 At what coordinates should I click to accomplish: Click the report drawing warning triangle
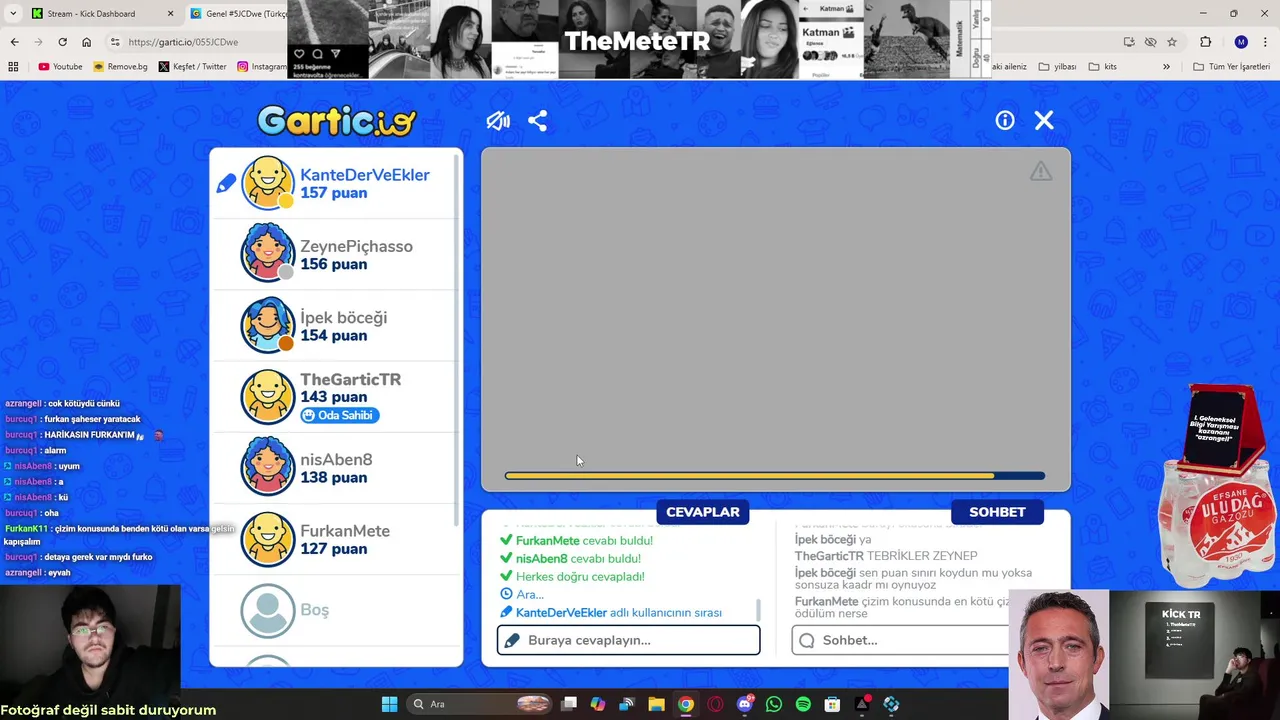pyautogui.click(x=1041, y=171)
